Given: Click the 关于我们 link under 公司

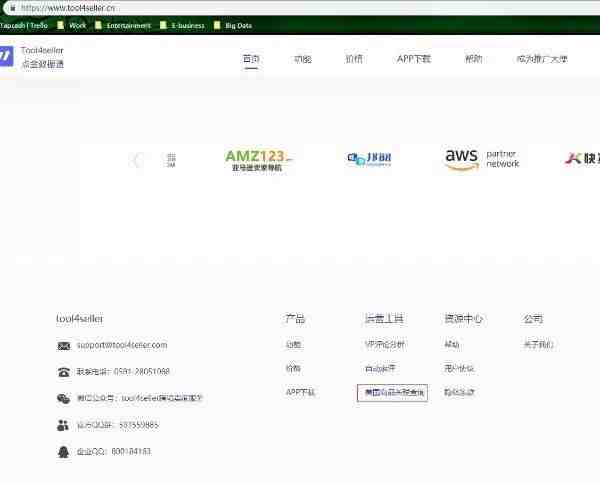Looking at the screenshot, I should [x=538, y=345].
